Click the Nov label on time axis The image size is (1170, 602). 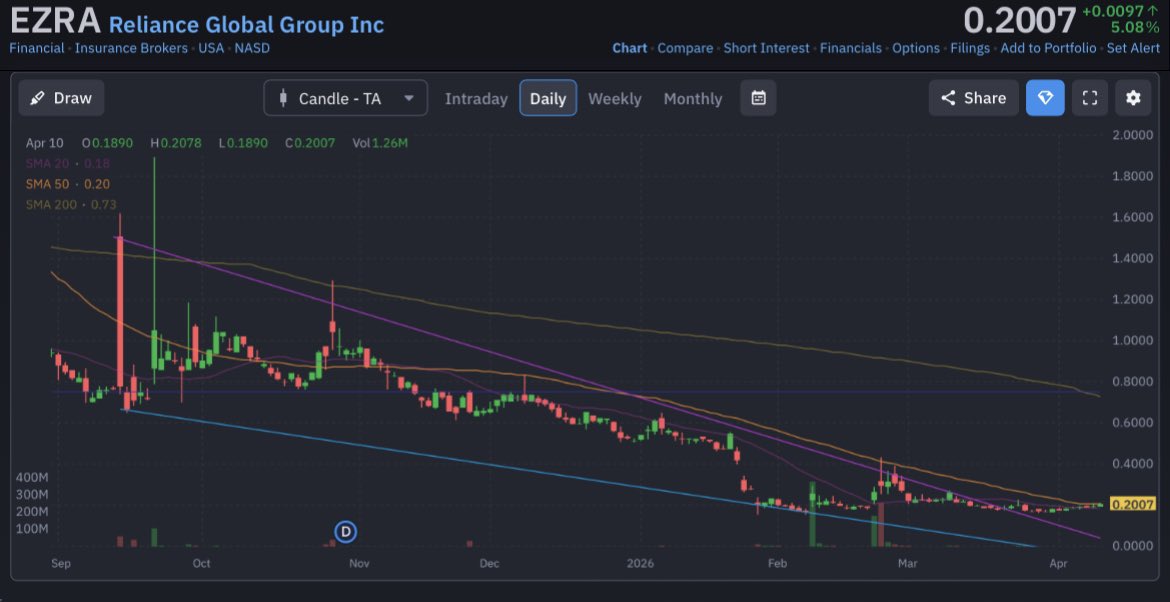360,564
